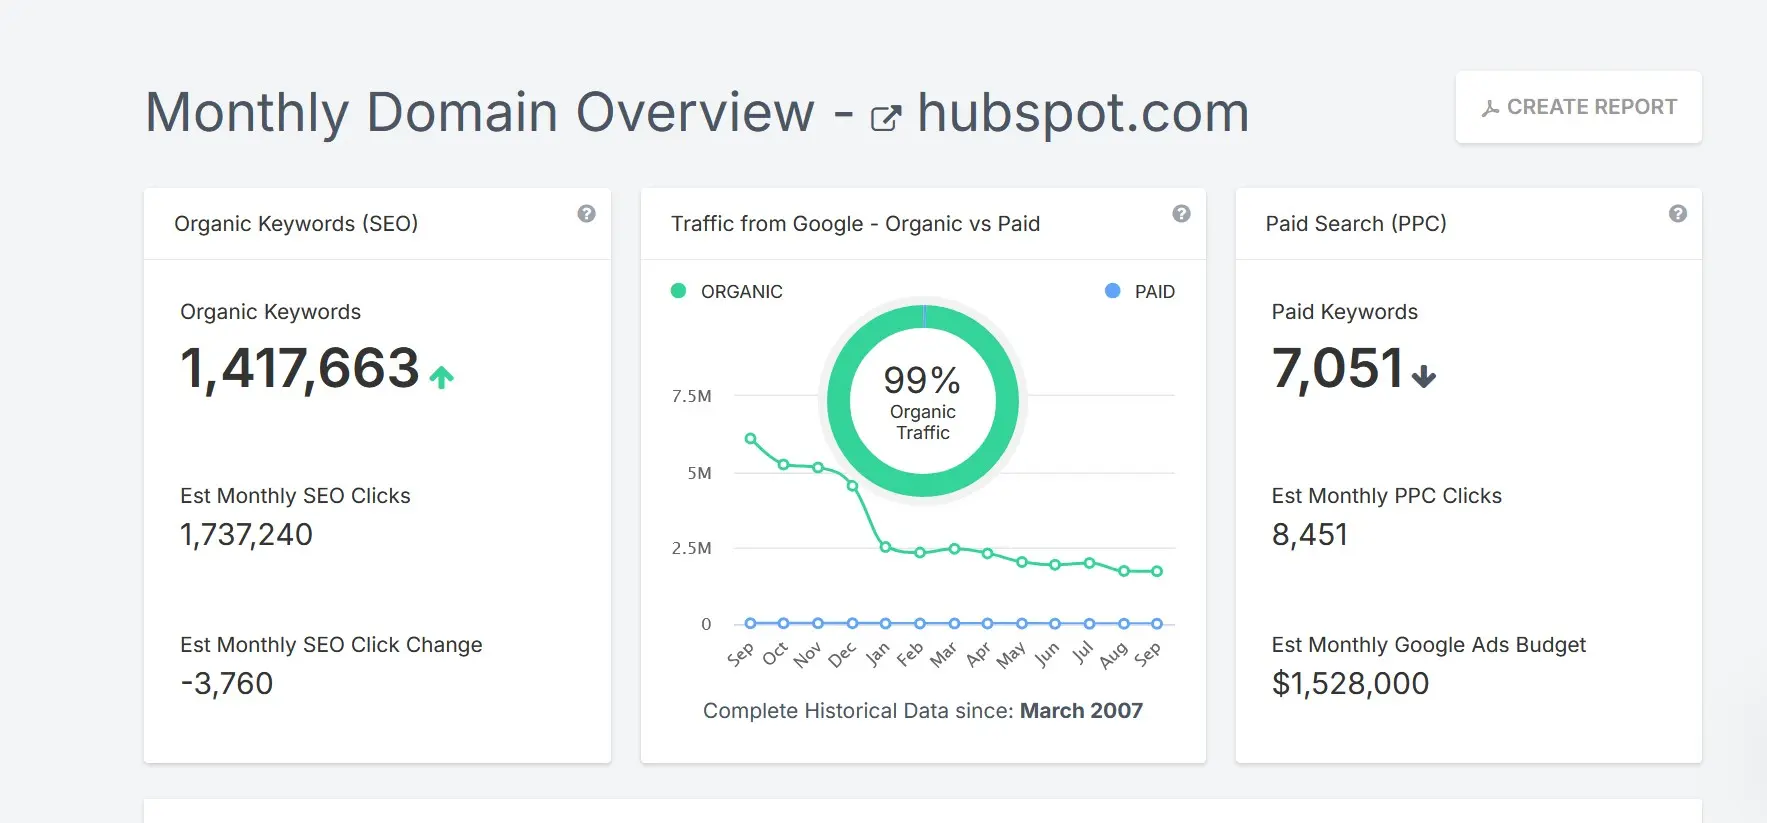Viewport: 1767px width, 823px height.
Task: Click the PDF icon inside Create Report button
Action: pos(1491,106)
